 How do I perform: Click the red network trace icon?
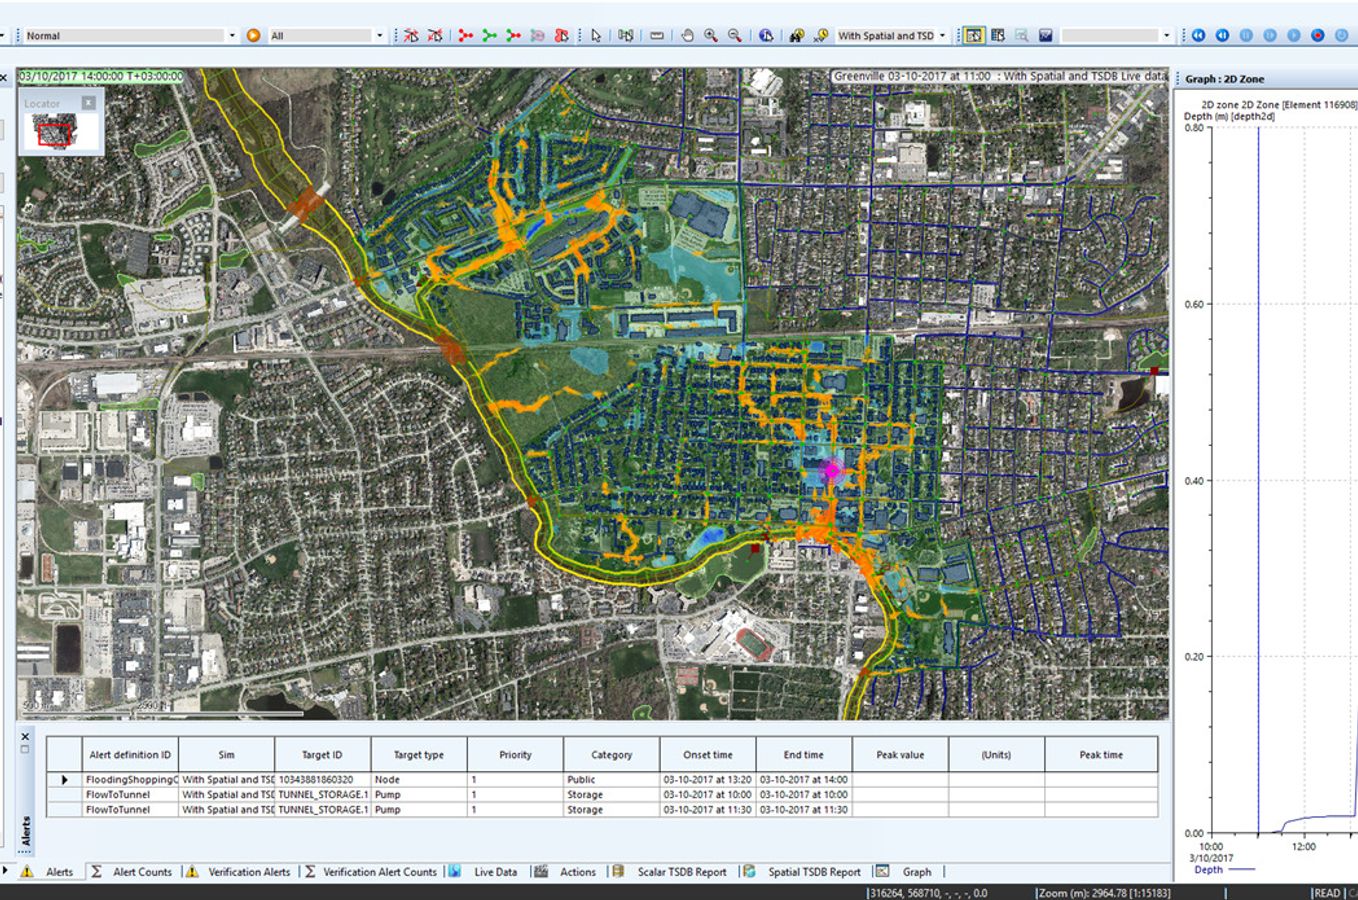tap(466, 35)
